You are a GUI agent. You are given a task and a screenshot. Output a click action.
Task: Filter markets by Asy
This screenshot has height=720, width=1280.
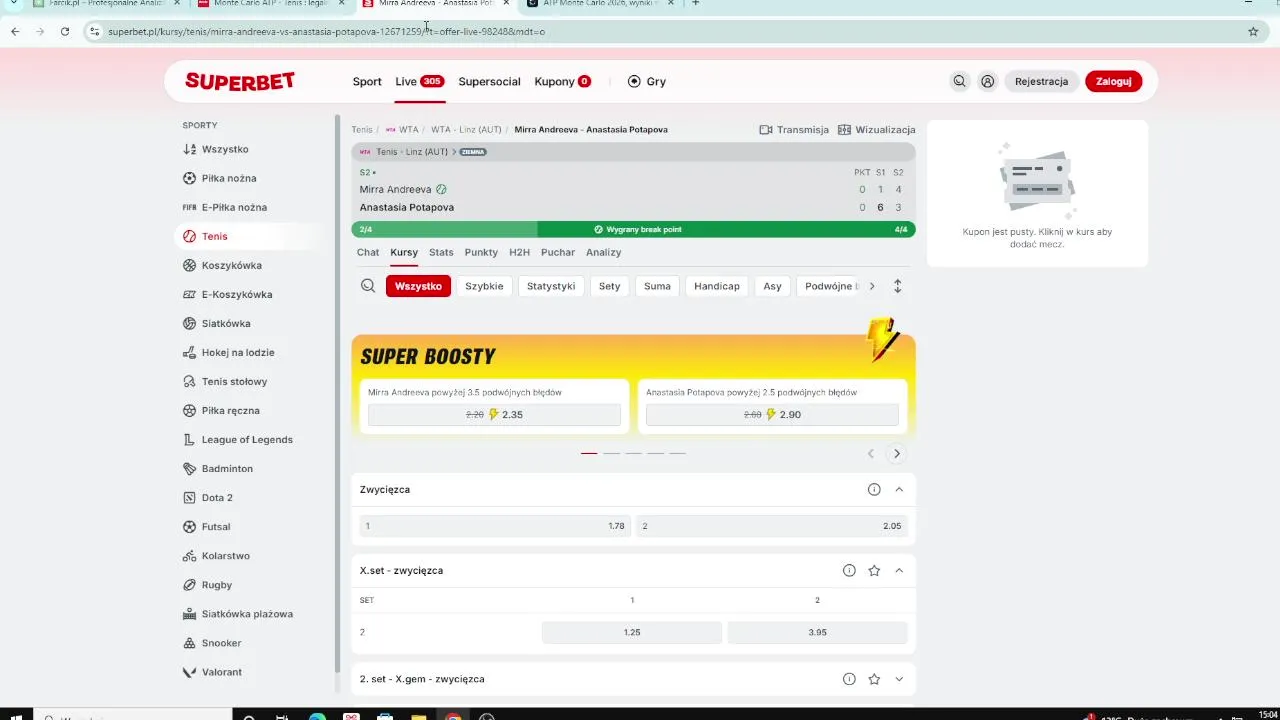[772, 286]
